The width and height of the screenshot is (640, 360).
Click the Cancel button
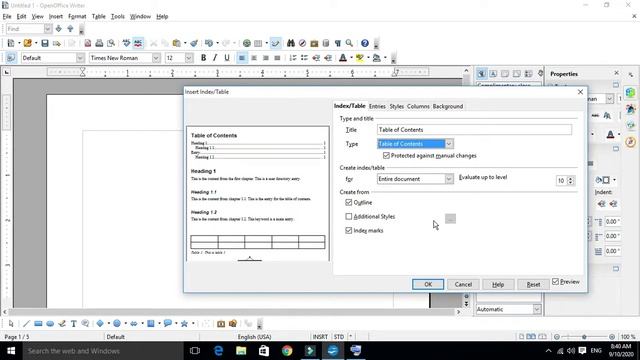463,284
